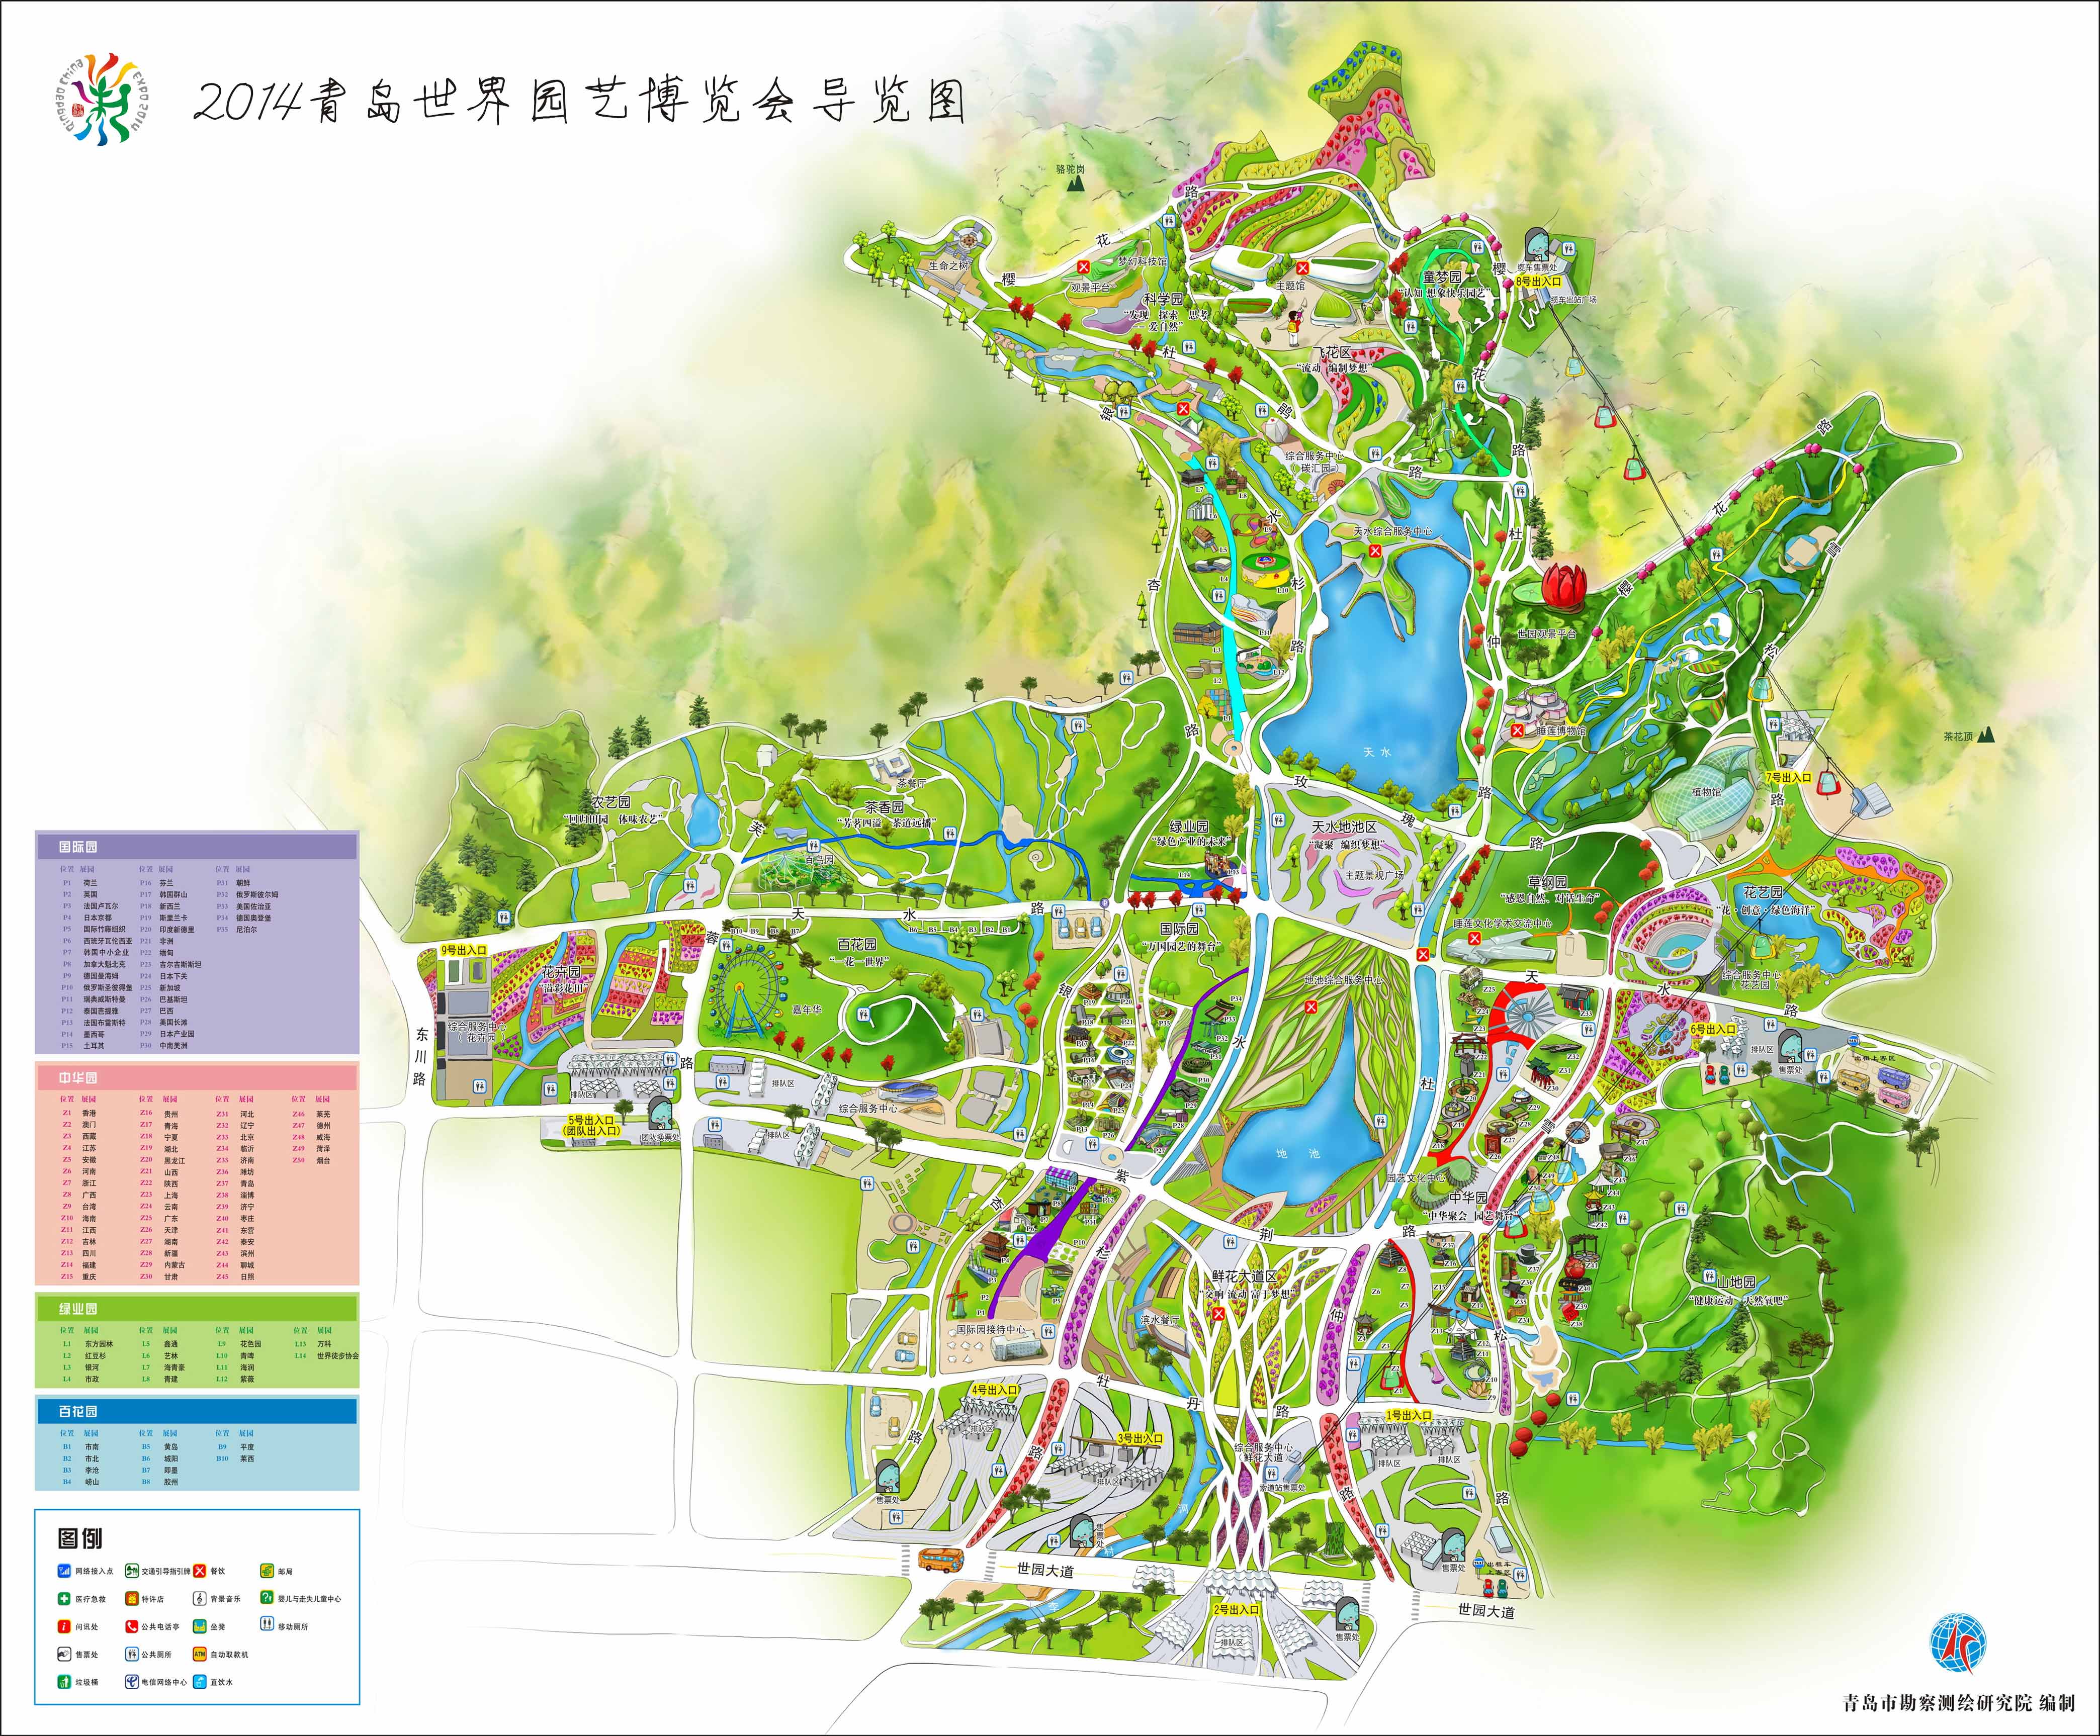Select the ATM 自动取款机 legend icon
The height and width of the screenshot is (1736, 2100).
(200, 1654)
